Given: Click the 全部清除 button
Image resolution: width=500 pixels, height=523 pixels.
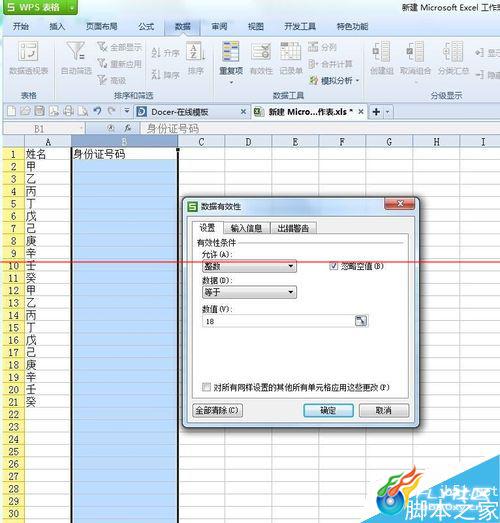Looking at the screenshot, I should tap(217, 410).
